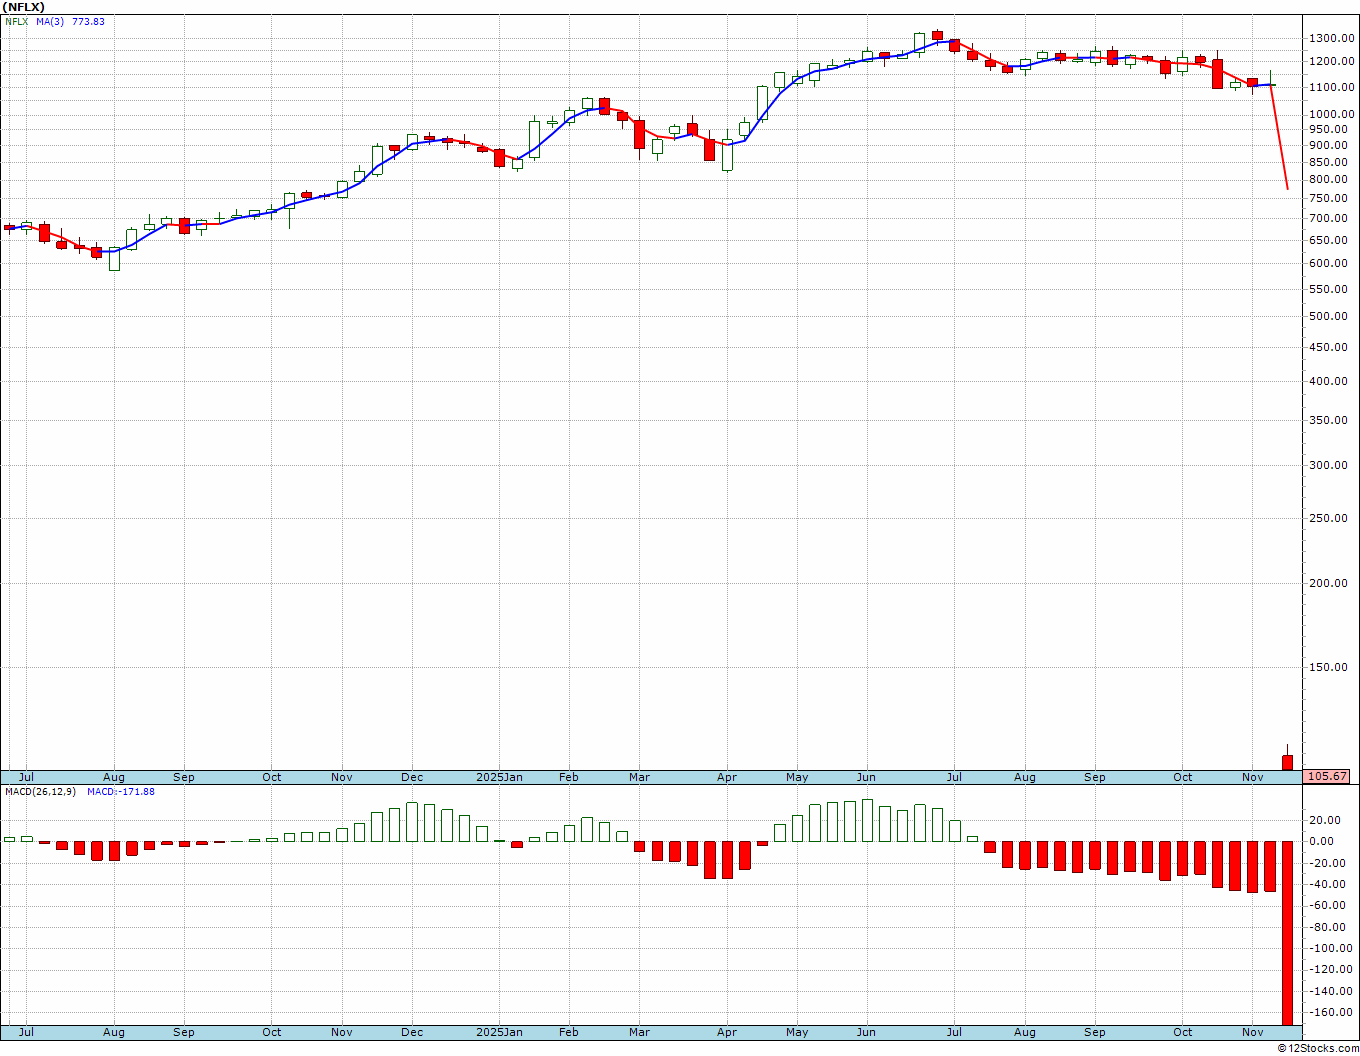Click the 1100 price axis label
This screenshot has height=1056, width=1360.
pos(1332,88)
